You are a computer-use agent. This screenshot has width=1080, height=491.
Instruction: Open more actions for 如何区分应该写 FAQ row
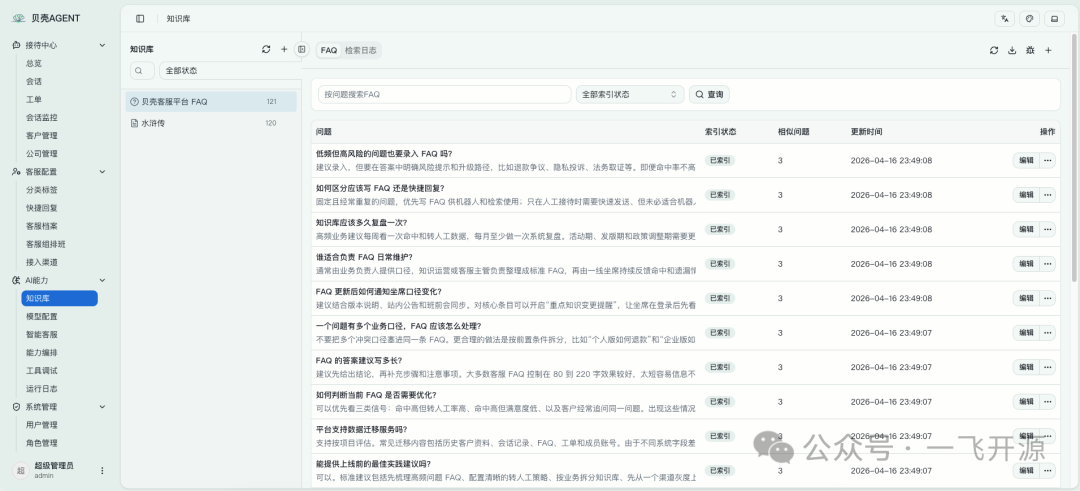(1048, 195)
